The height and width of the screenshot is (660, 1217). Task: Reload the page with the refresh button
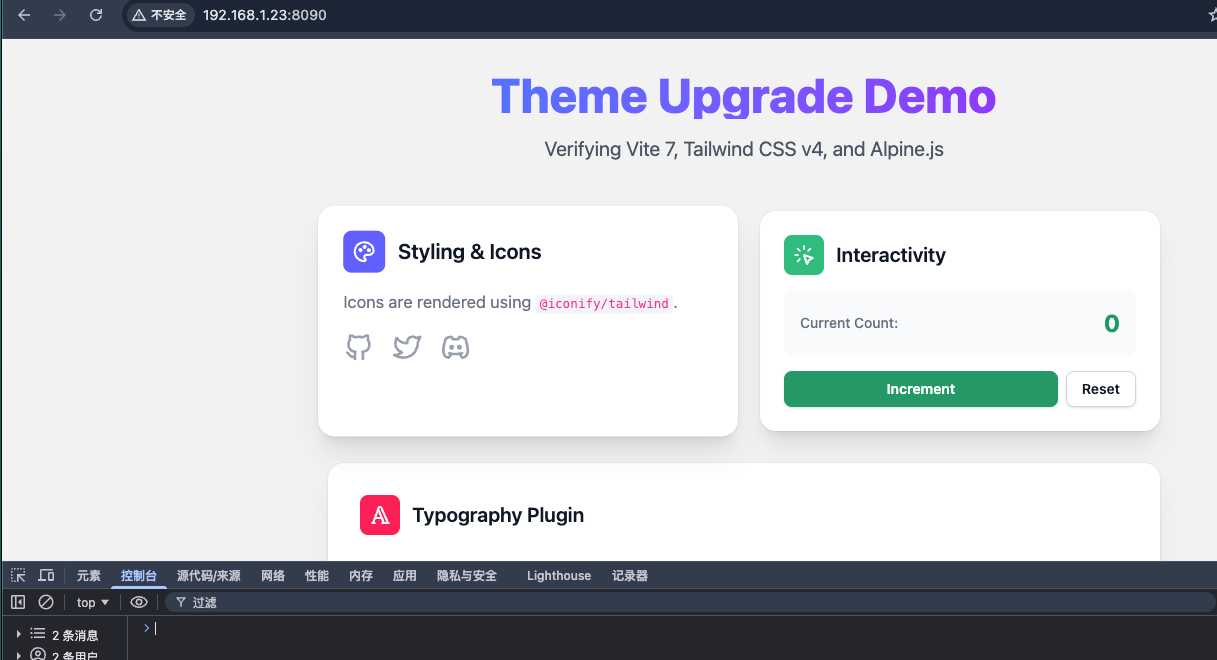point(96,15)
